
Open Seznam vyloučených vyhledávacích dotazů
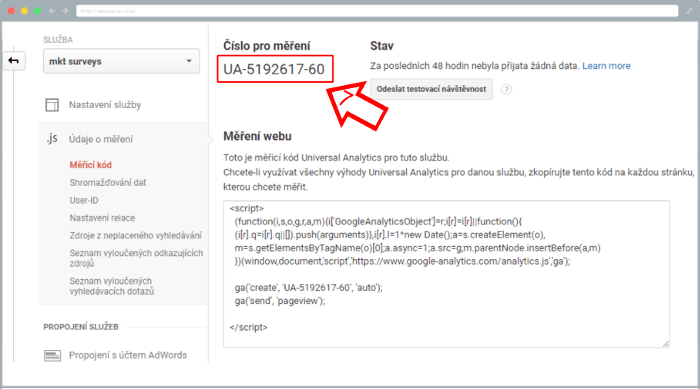point(112,286)
